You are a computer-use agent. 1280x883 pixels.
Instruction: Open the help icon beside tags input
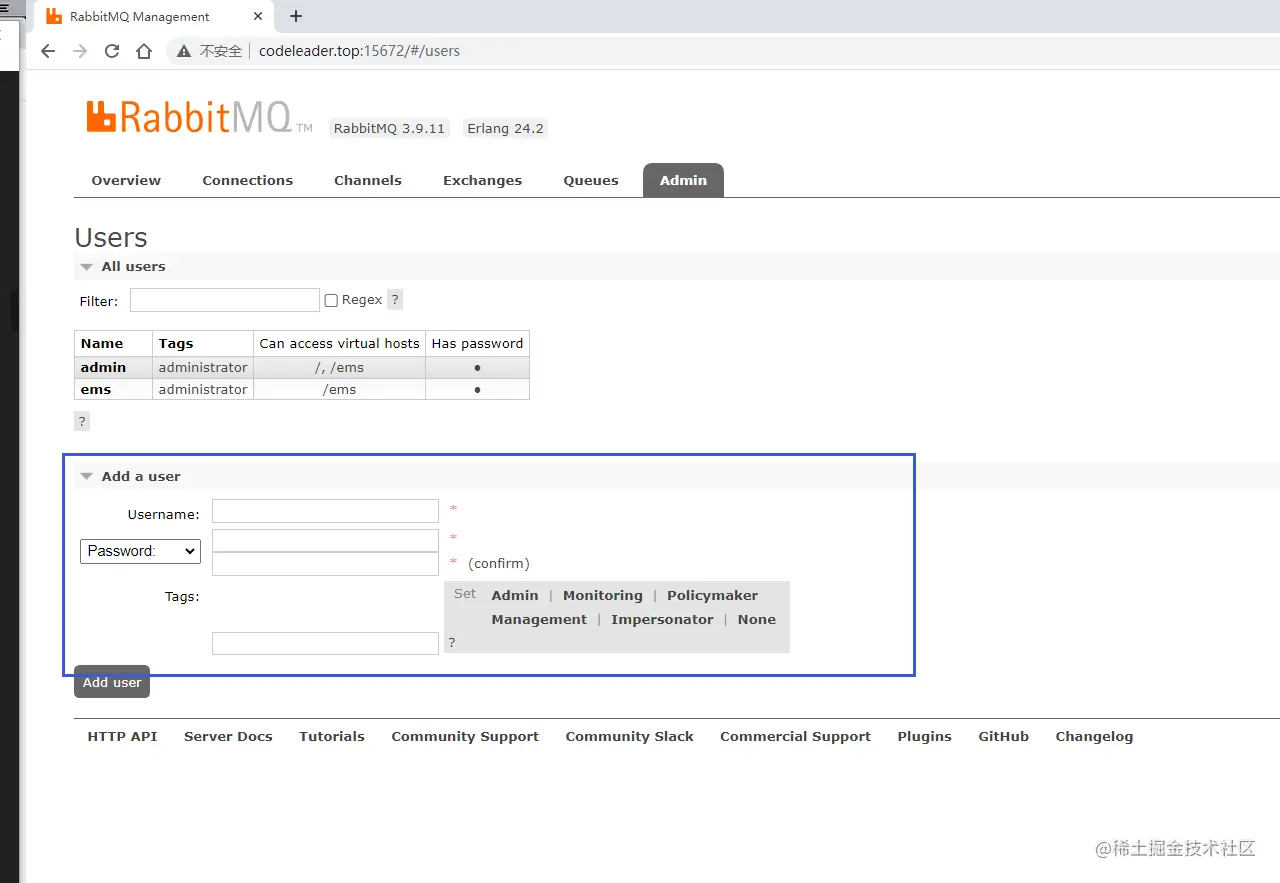[x=452, y=643]
